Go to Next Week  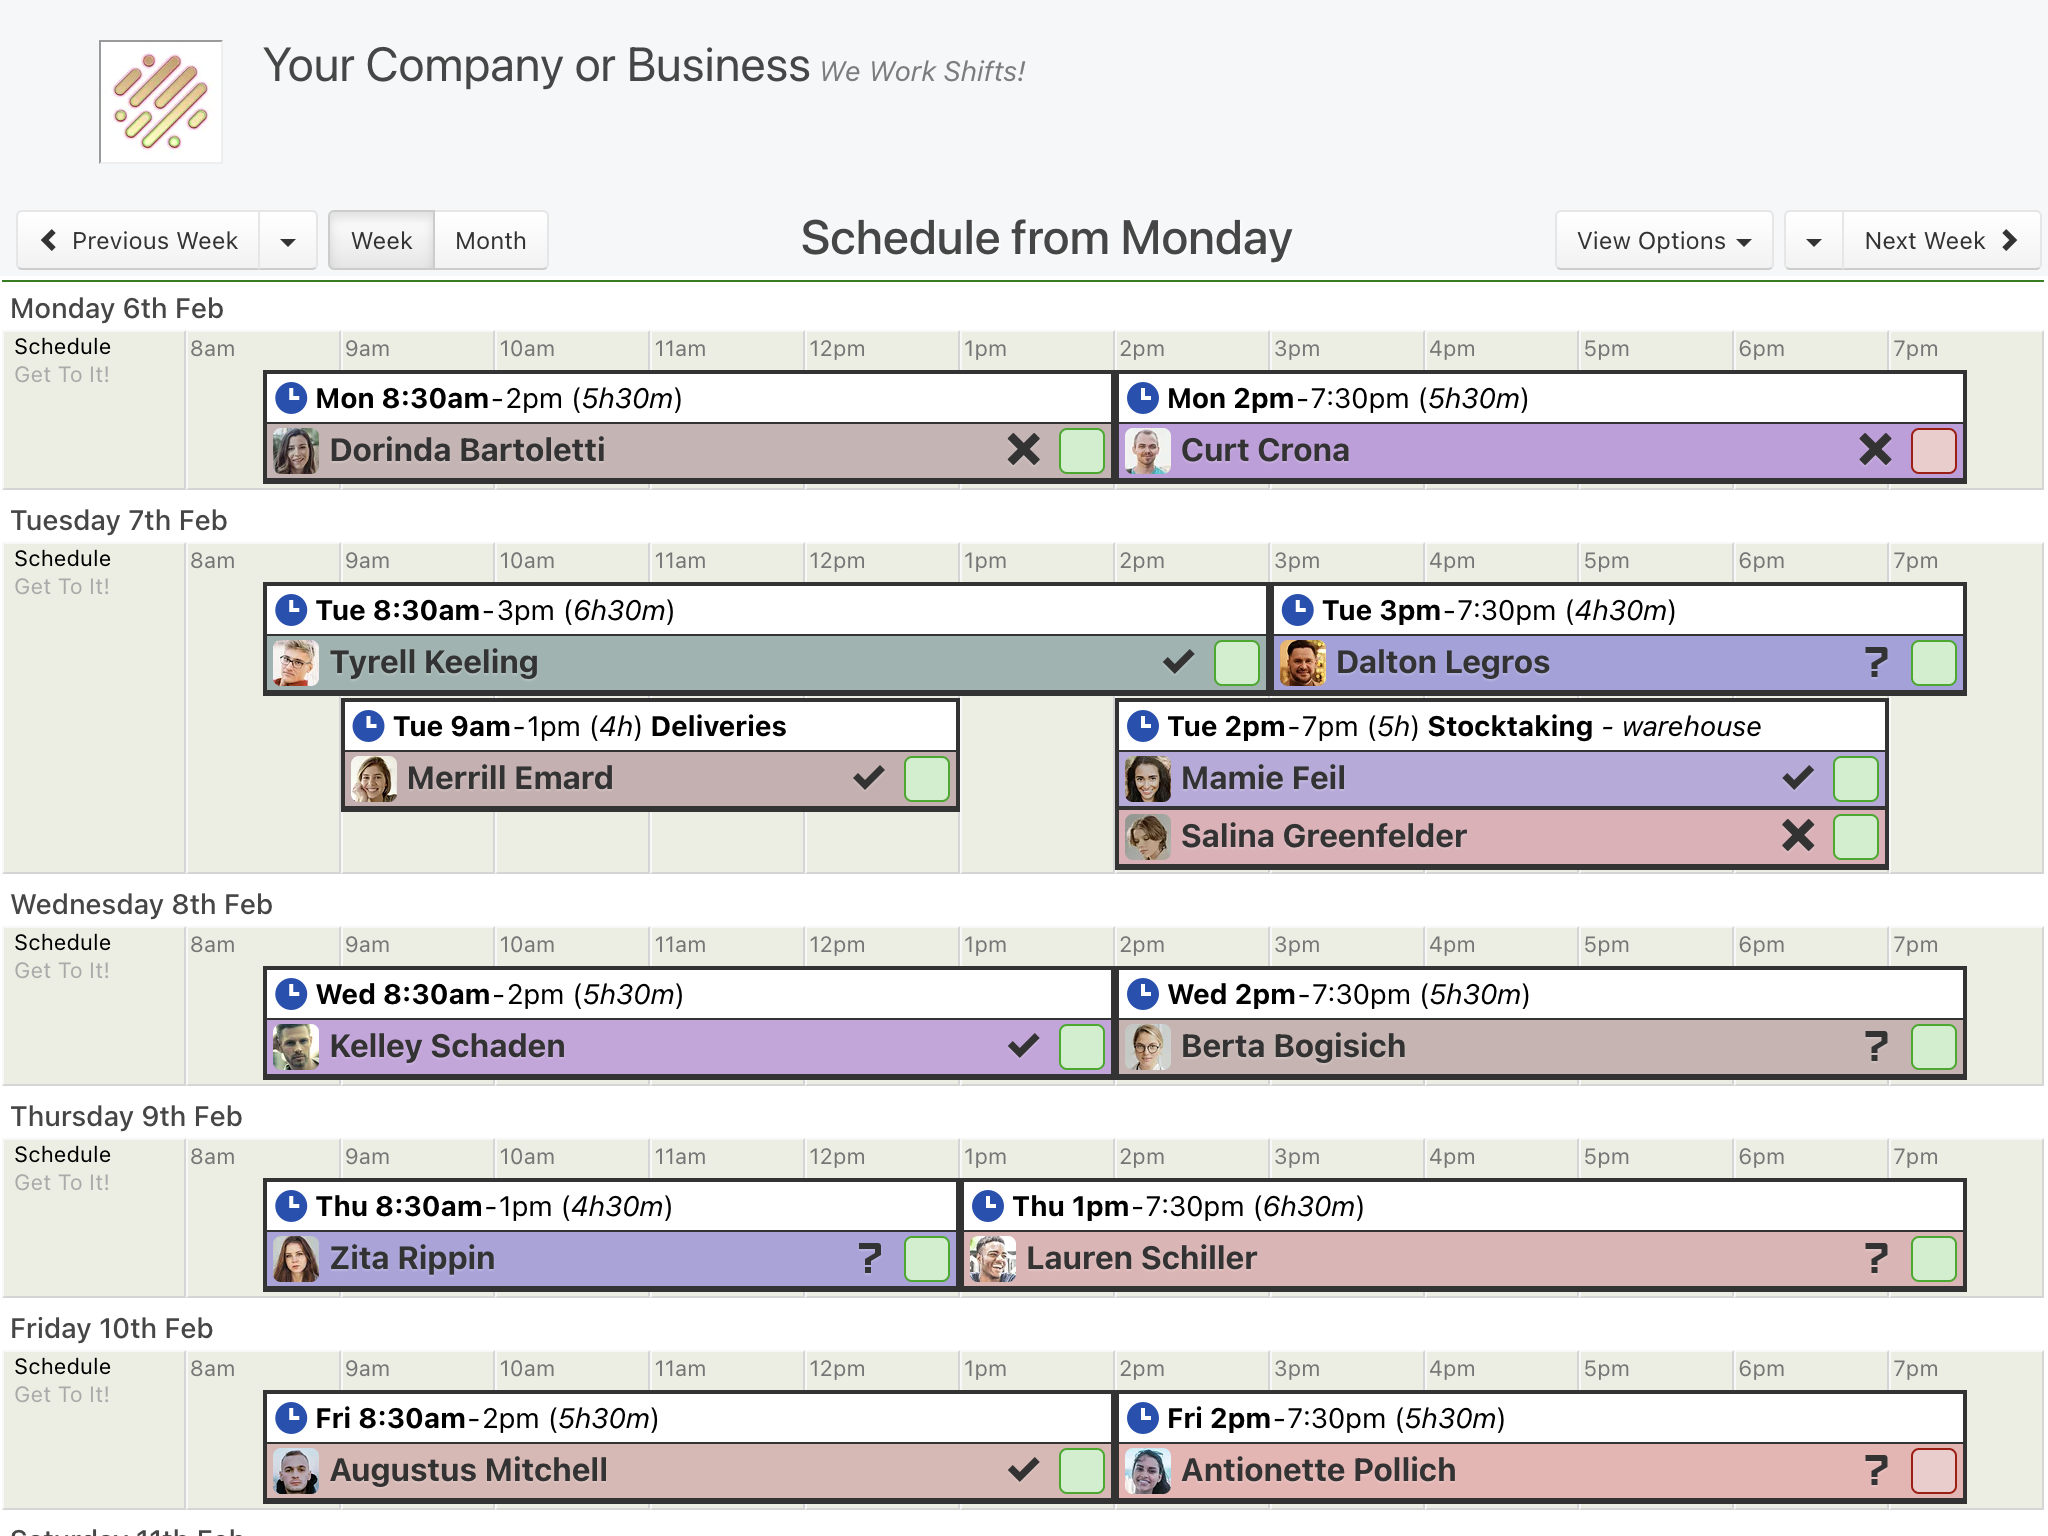coord(1941,241)
